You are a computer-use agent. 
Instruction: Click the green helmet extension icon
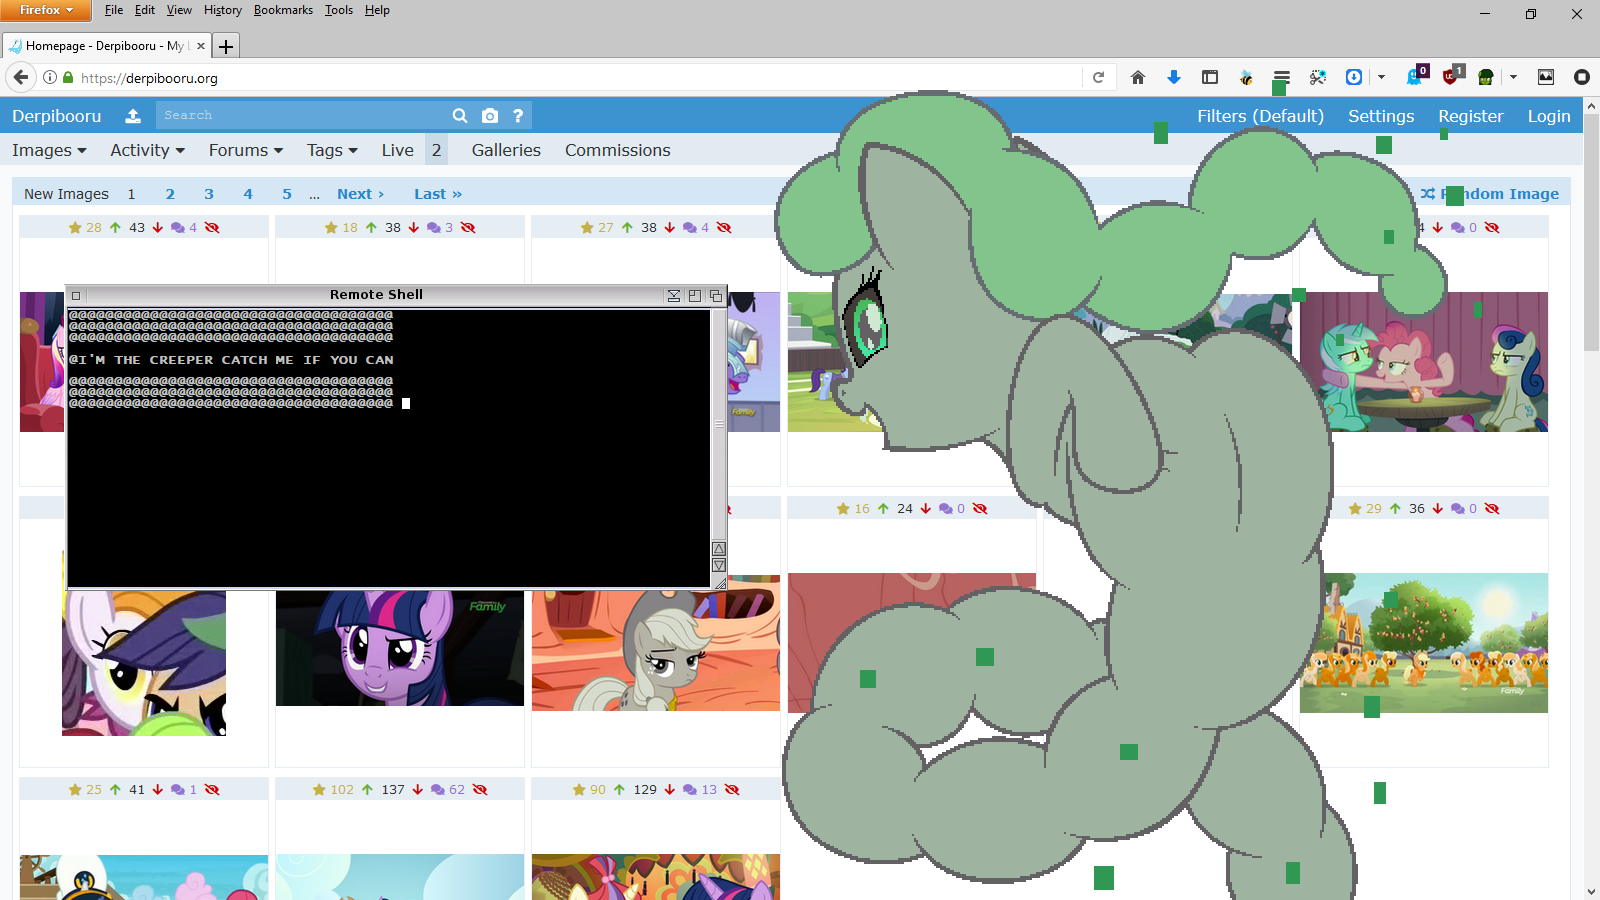pos(1486,77)
